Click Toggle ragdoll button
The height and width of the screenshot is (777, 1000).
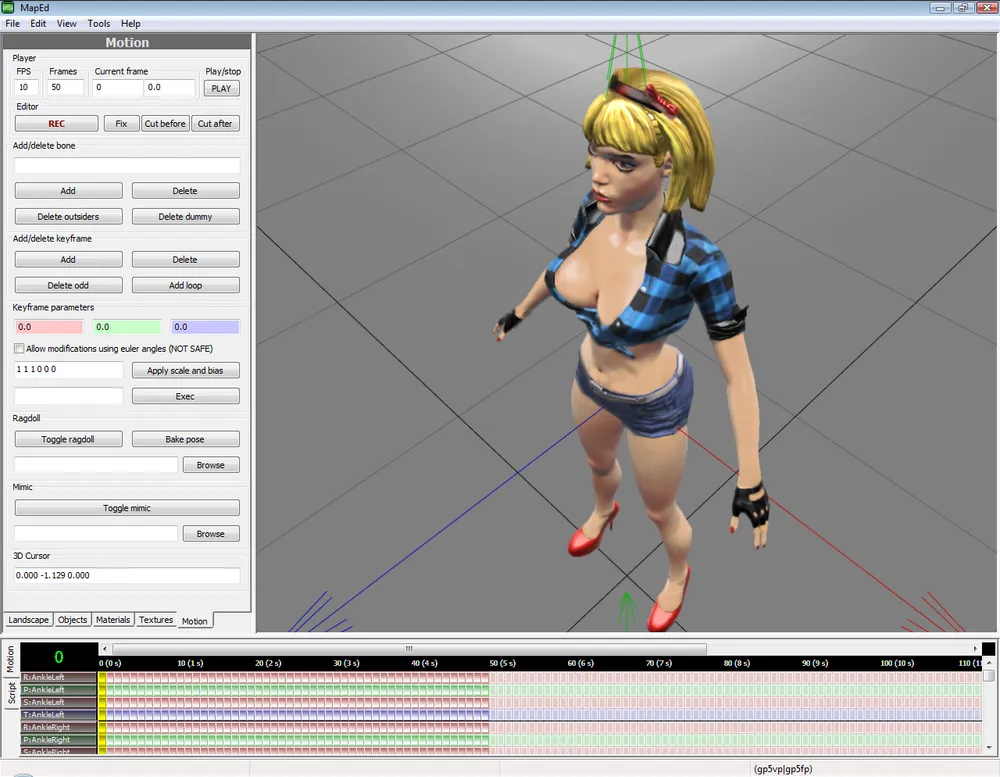68,440
